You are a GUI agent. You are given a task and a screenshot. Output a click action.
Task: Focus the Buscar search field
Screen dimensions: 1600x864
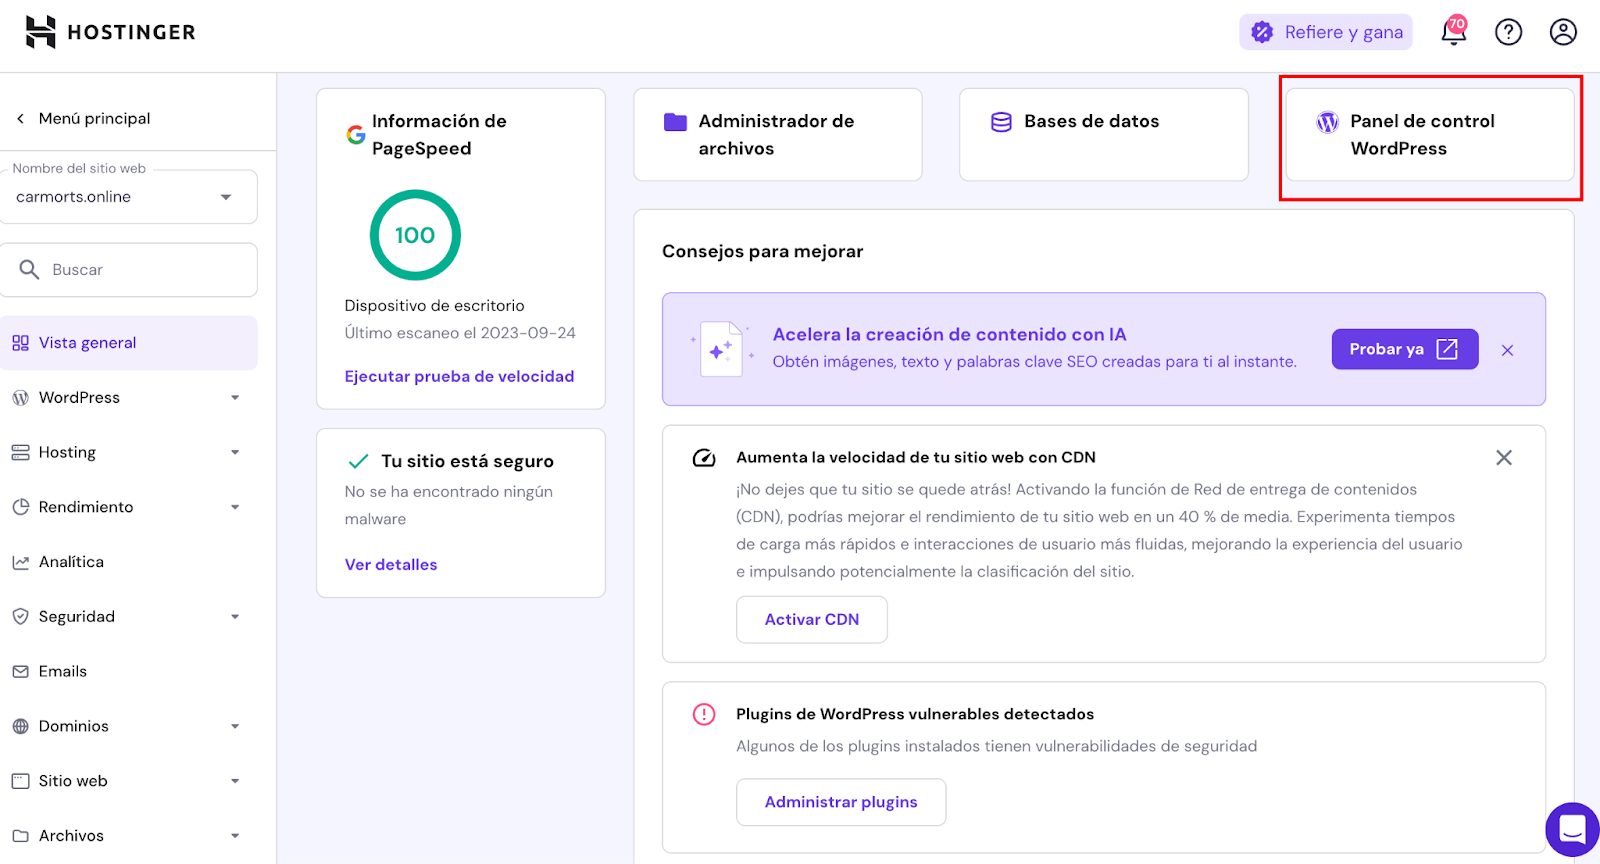(x=128, y=270)
